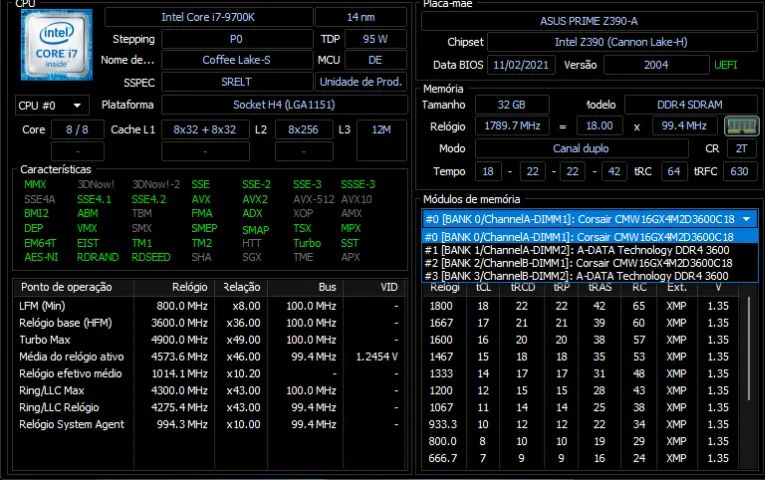This screenshot has height=480, width=765.
Task: Click the Coffee Lake-S codename field
Action: pos(237,60)
